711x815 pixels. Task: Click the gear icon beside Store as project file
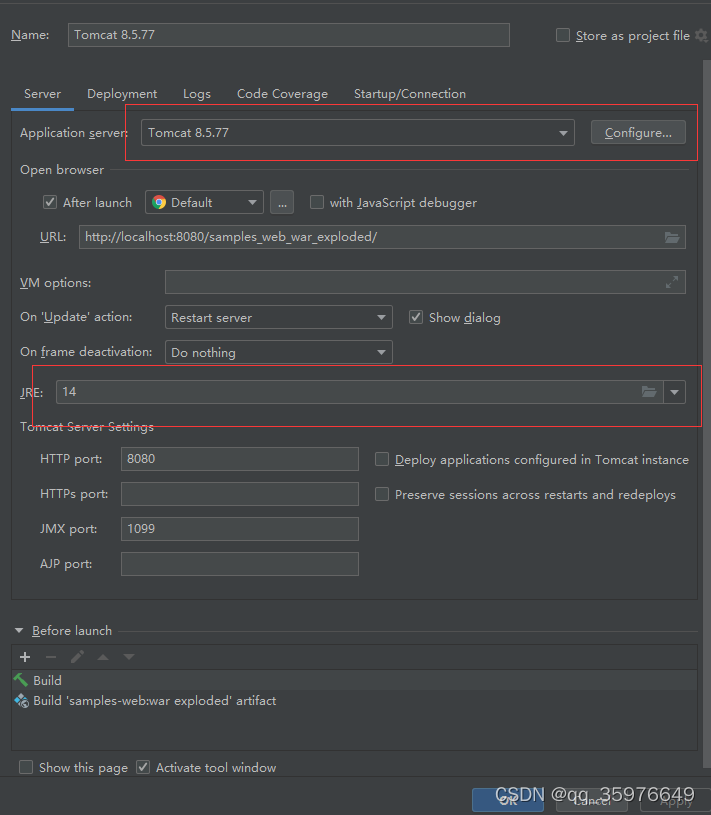click(702, 35)
